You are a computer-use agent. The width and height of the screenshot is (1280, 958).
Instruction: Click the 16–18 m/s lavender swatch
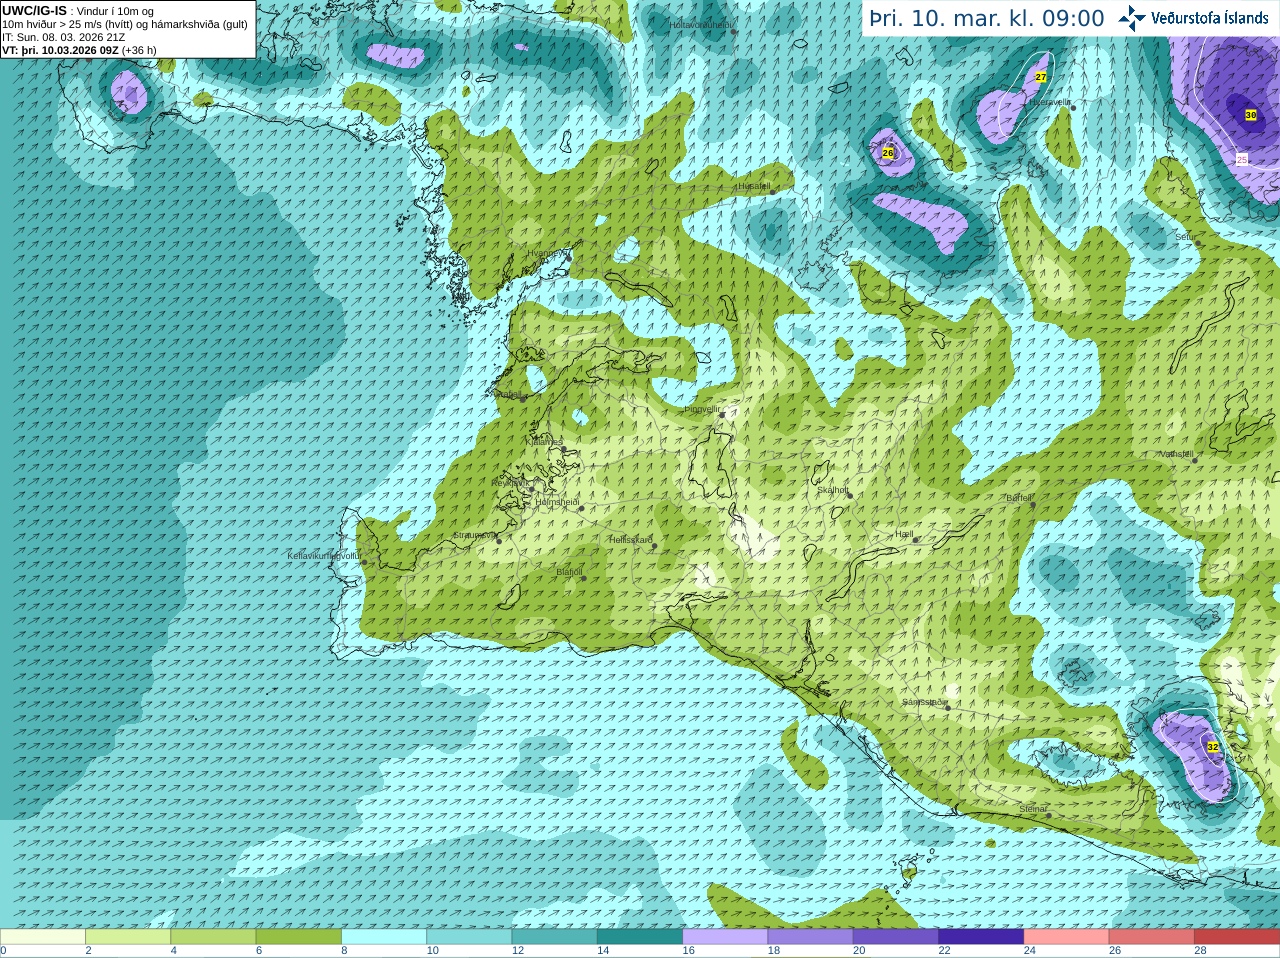[726, 937]
